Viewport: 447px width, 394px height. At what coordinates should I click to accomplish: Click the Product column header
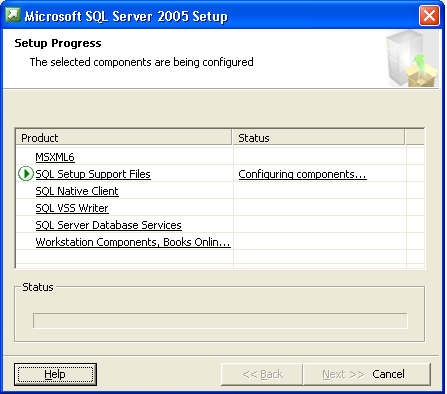[x=124, y=138]
